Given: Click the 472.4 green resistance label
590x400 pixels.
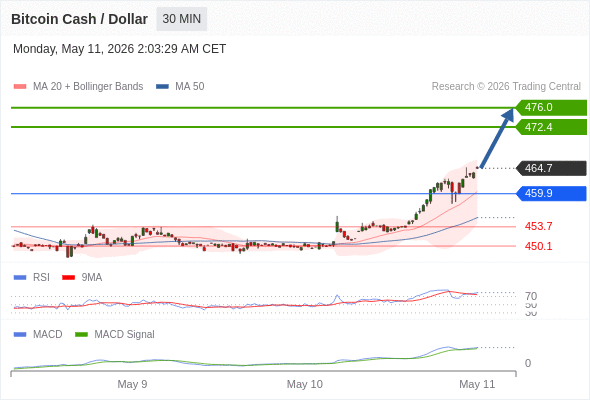Looking at the screenshot, I should [x=551, y=127].
